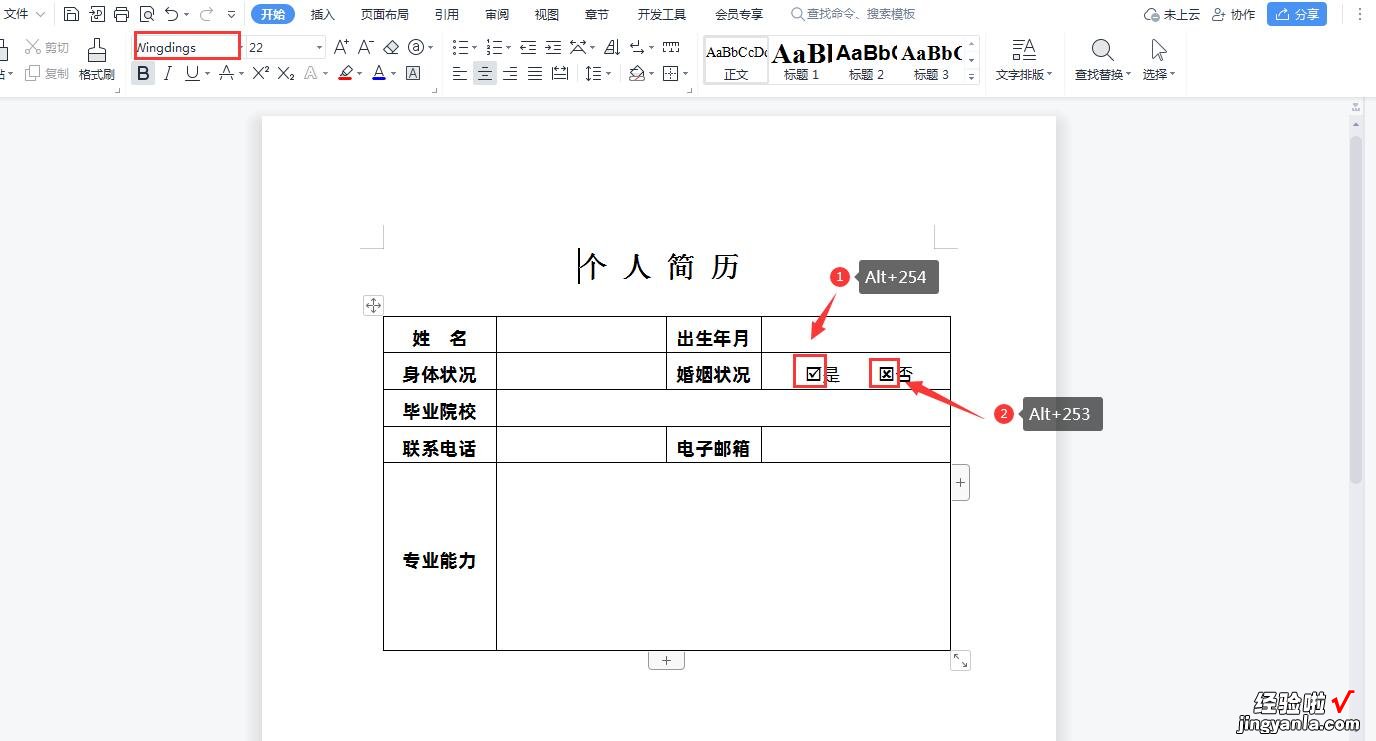Click the 未上云 cloud status button
Image resolution: width=1376 pixels, height=741 pixels.
point(1172,14)
